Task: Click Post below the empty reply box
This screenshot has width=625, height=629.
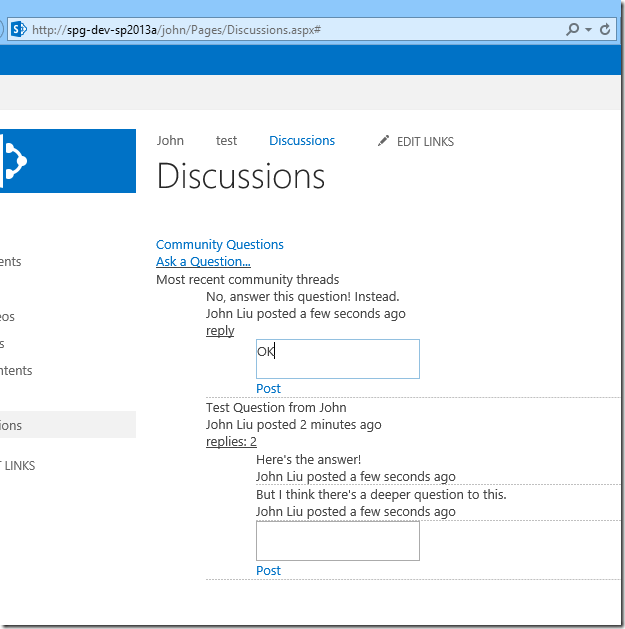Action: point(268,571)
